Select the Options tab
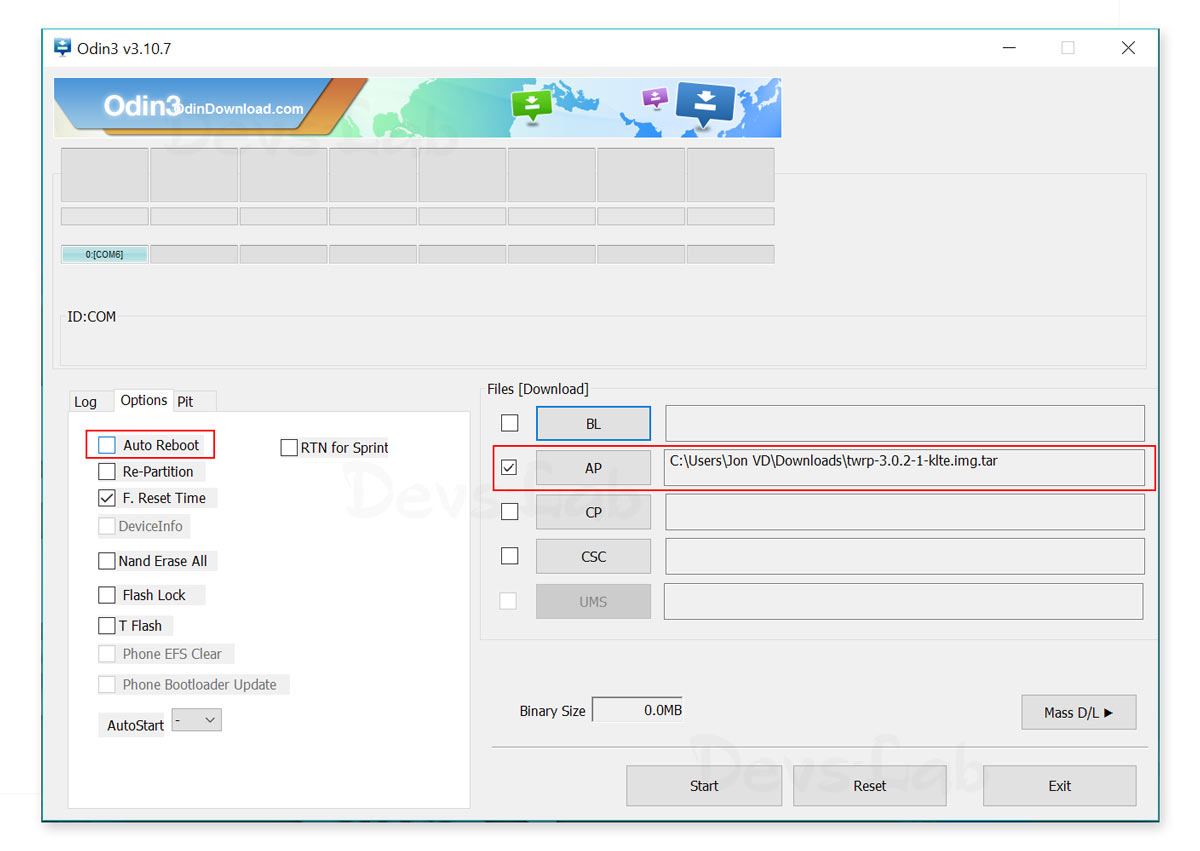 click(144, 400)
